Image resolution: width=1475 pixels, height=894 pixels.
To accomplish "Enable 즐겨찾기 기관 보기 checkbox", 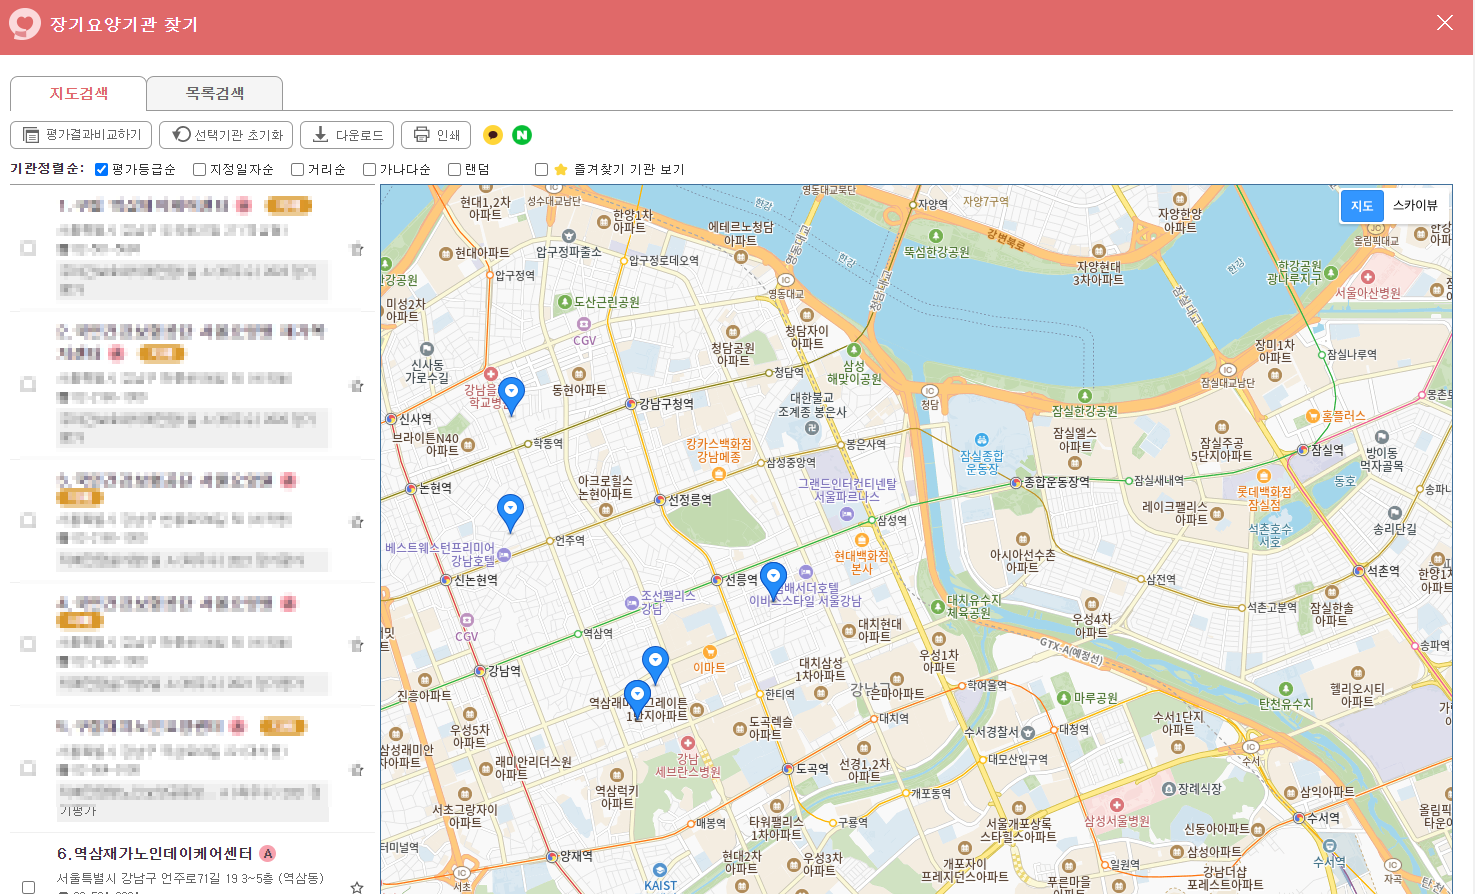I will click(x=541, y=170).
